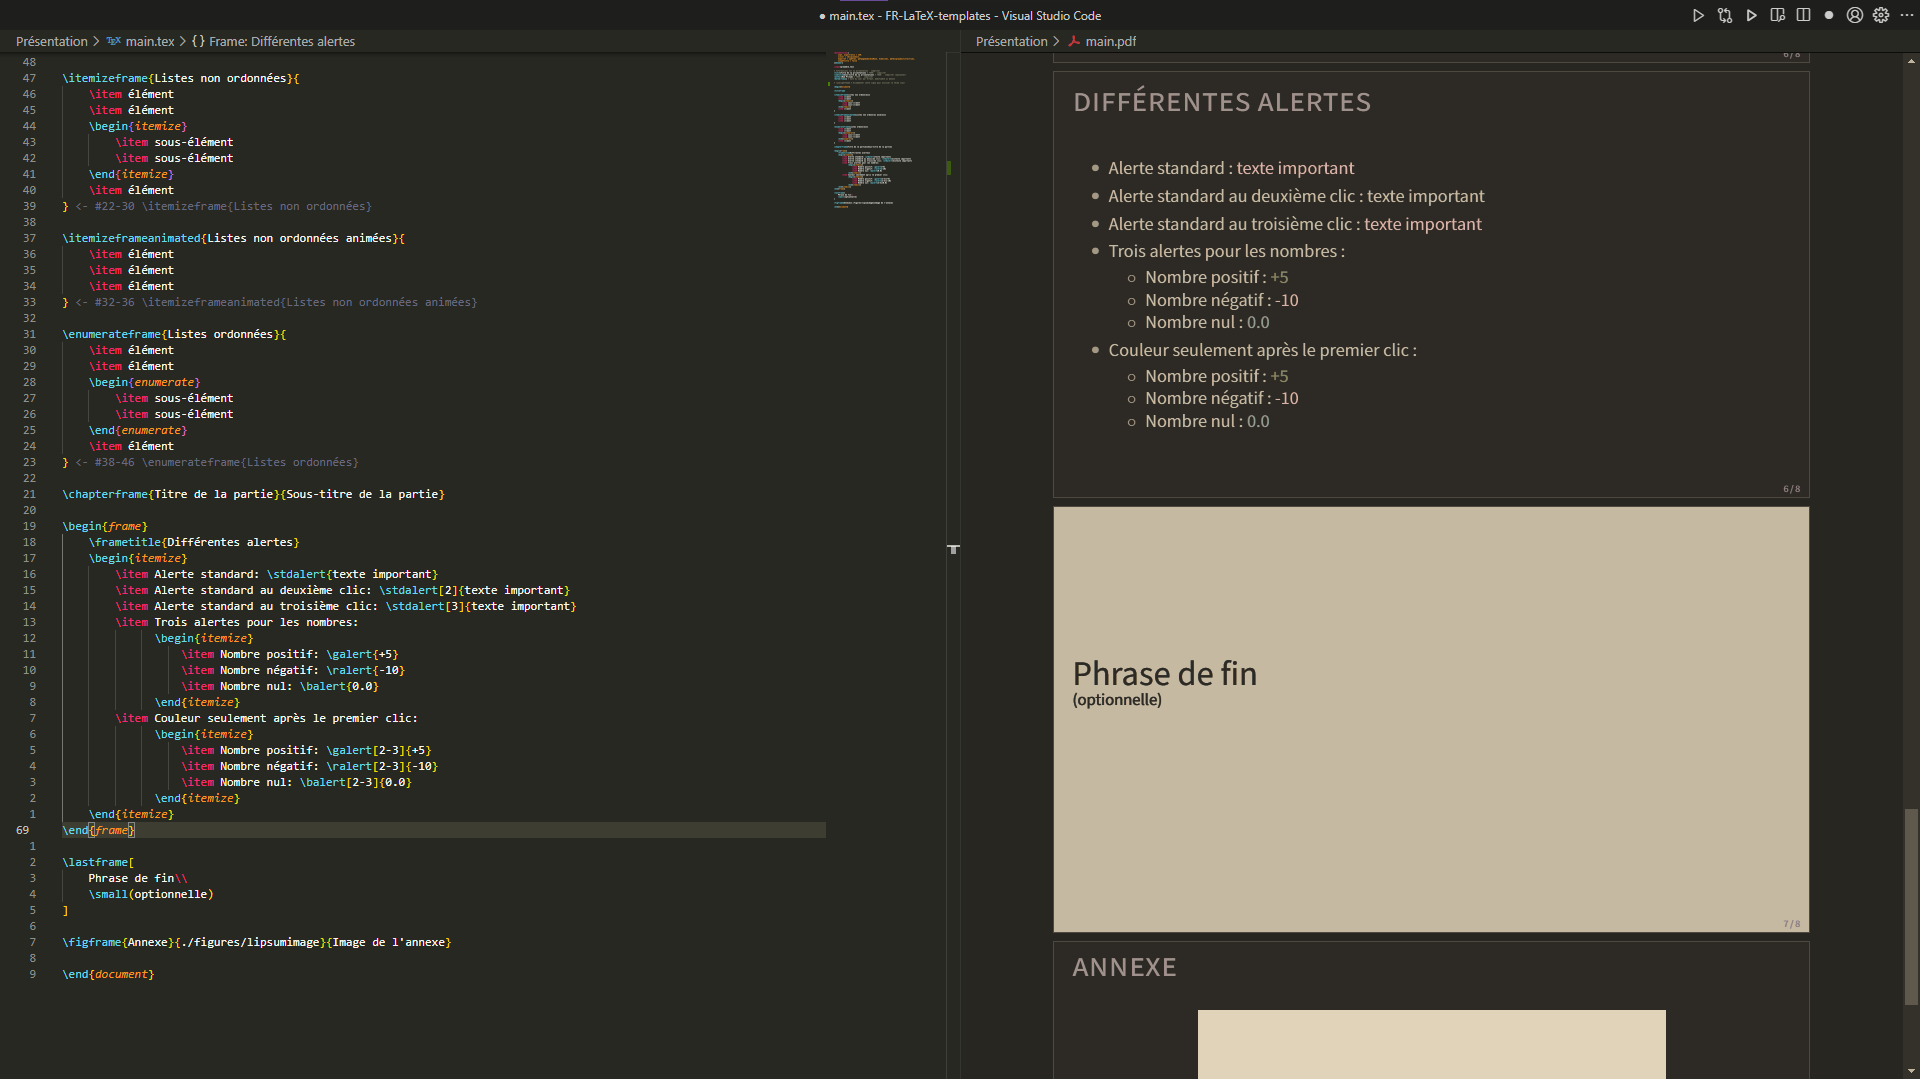Click 'Alerte standard au troisième clic' bullet in PDF
Image resolution: width=1920 pixels, height=1079 pixels.
pos(1295,224)
